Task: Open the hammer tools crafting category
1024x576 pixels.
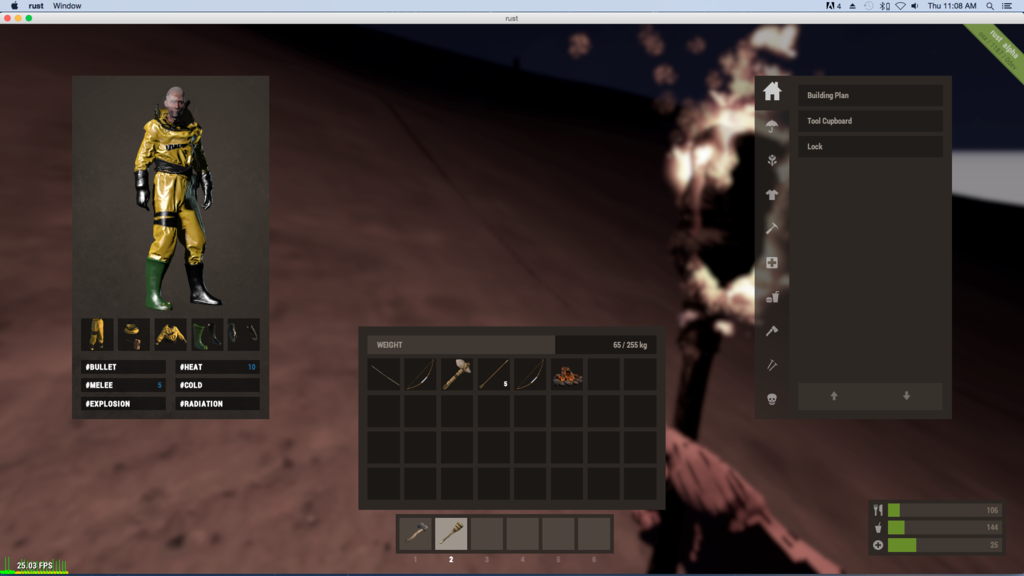Action: click(772, 229)
